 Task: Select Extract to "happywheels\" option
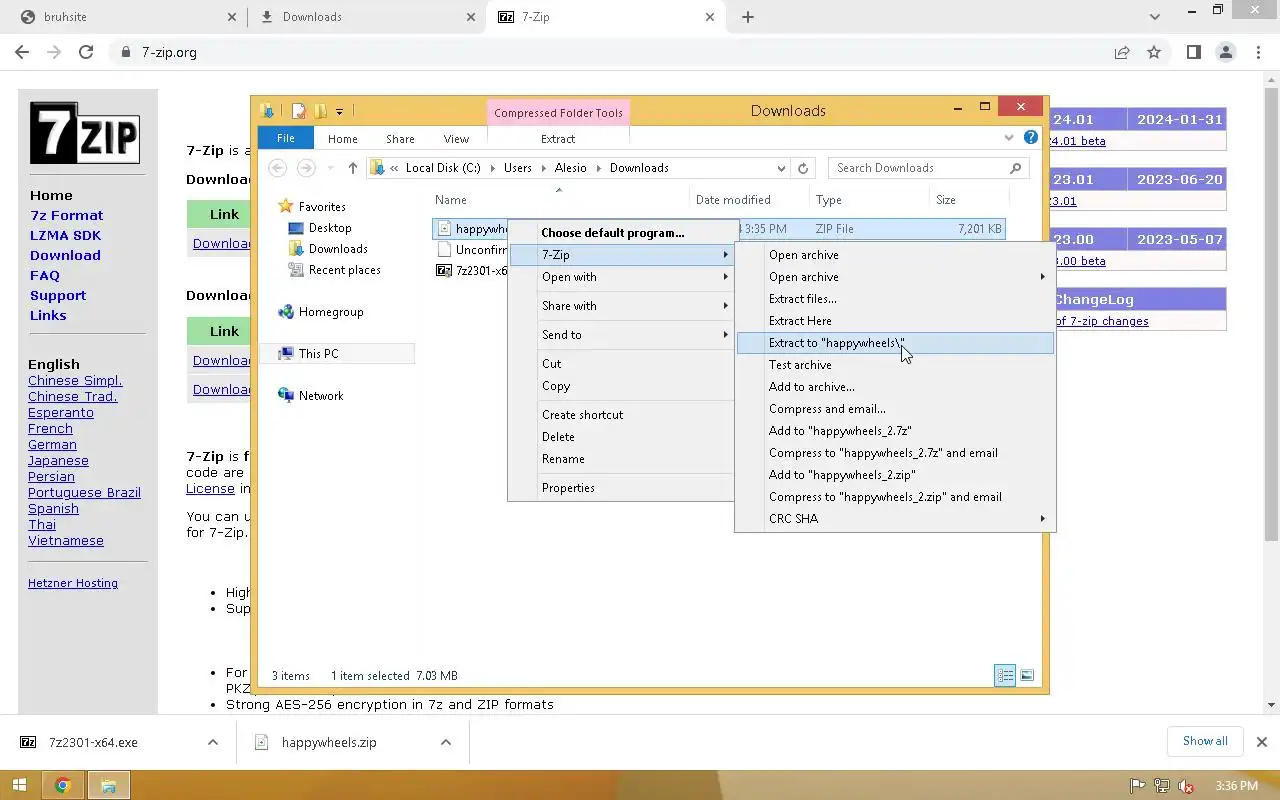click(x=895, y=343)
